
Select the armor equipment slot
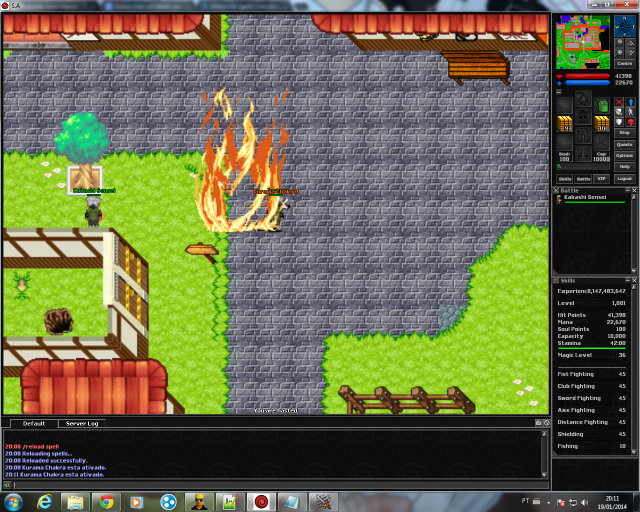tap(583, 116)
